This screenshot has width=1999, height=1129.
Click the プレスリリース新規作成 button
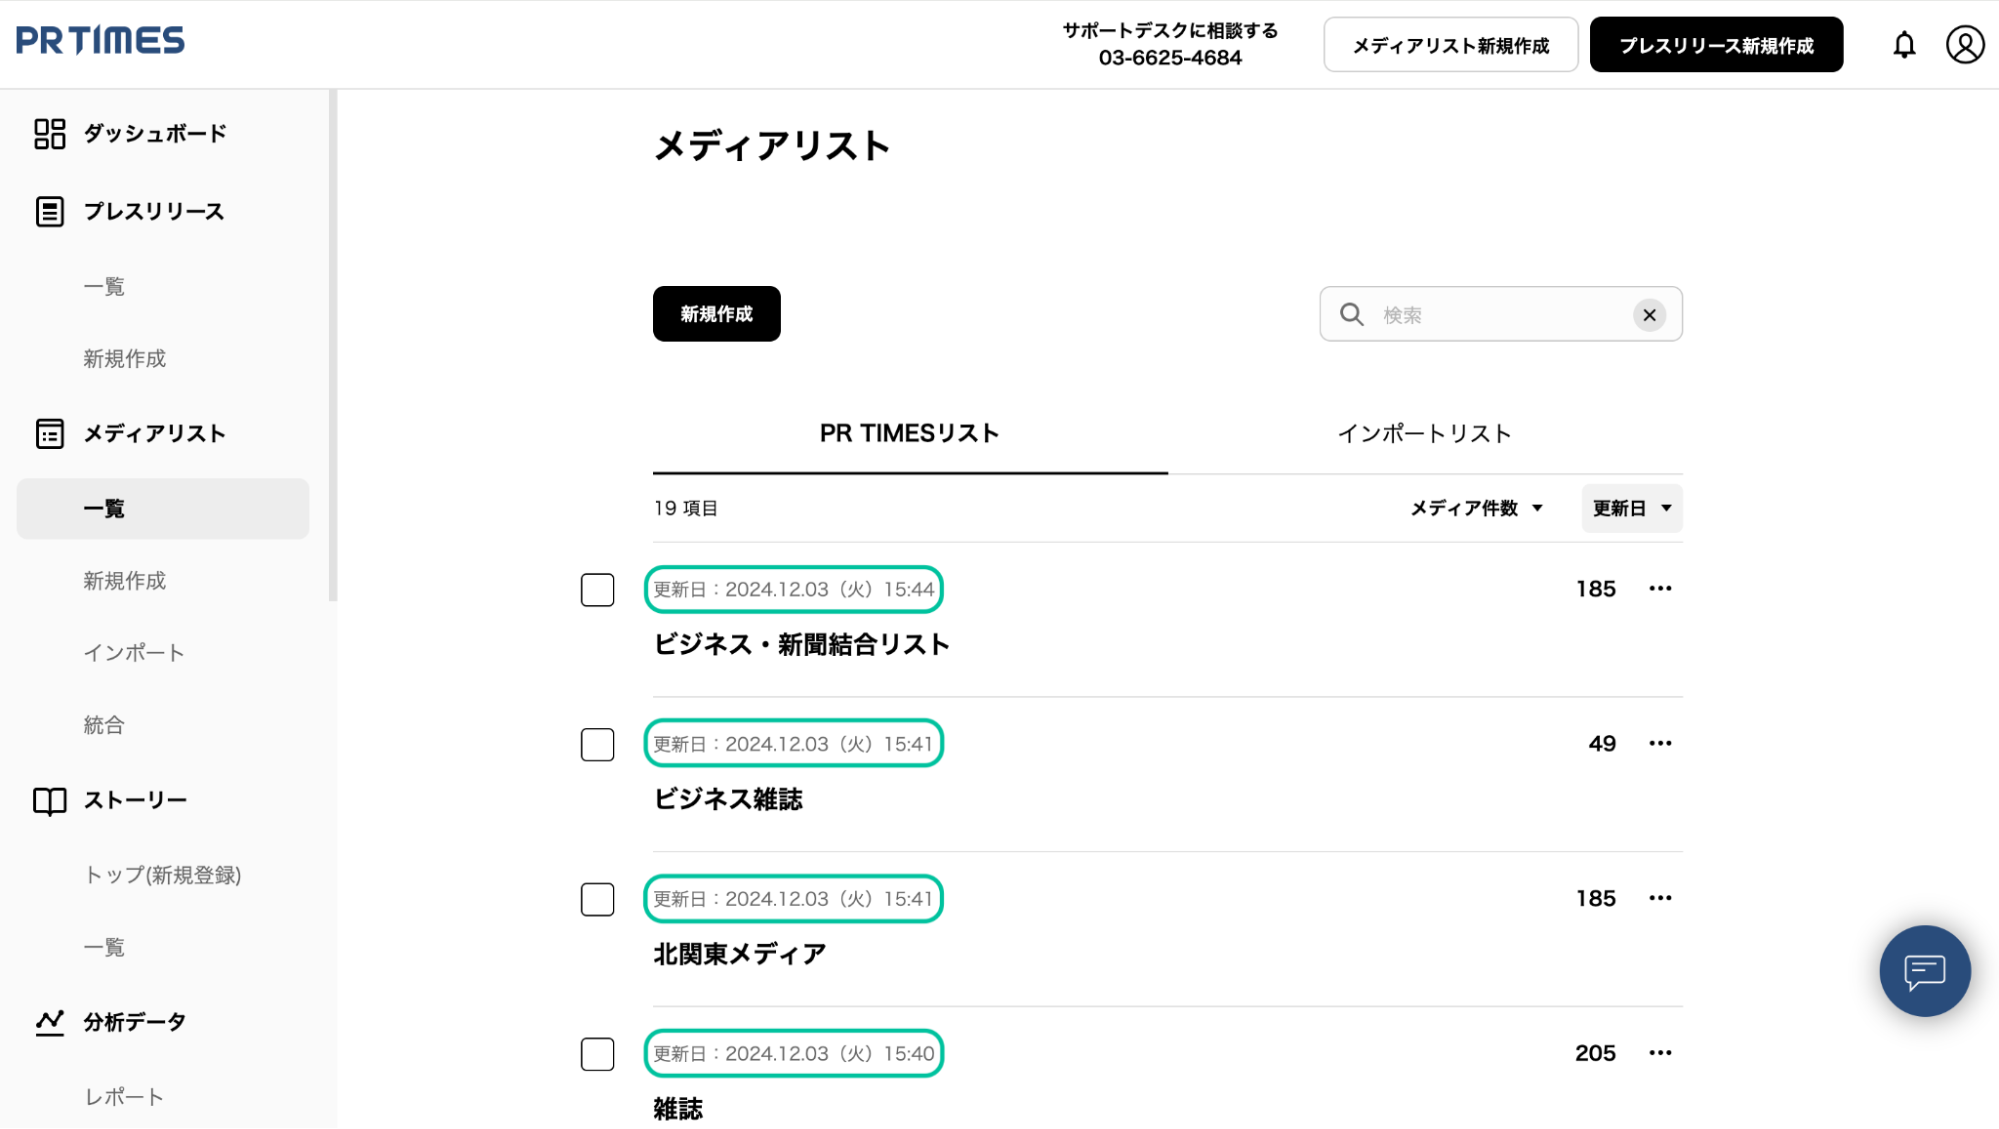(x=1716, y=45)
